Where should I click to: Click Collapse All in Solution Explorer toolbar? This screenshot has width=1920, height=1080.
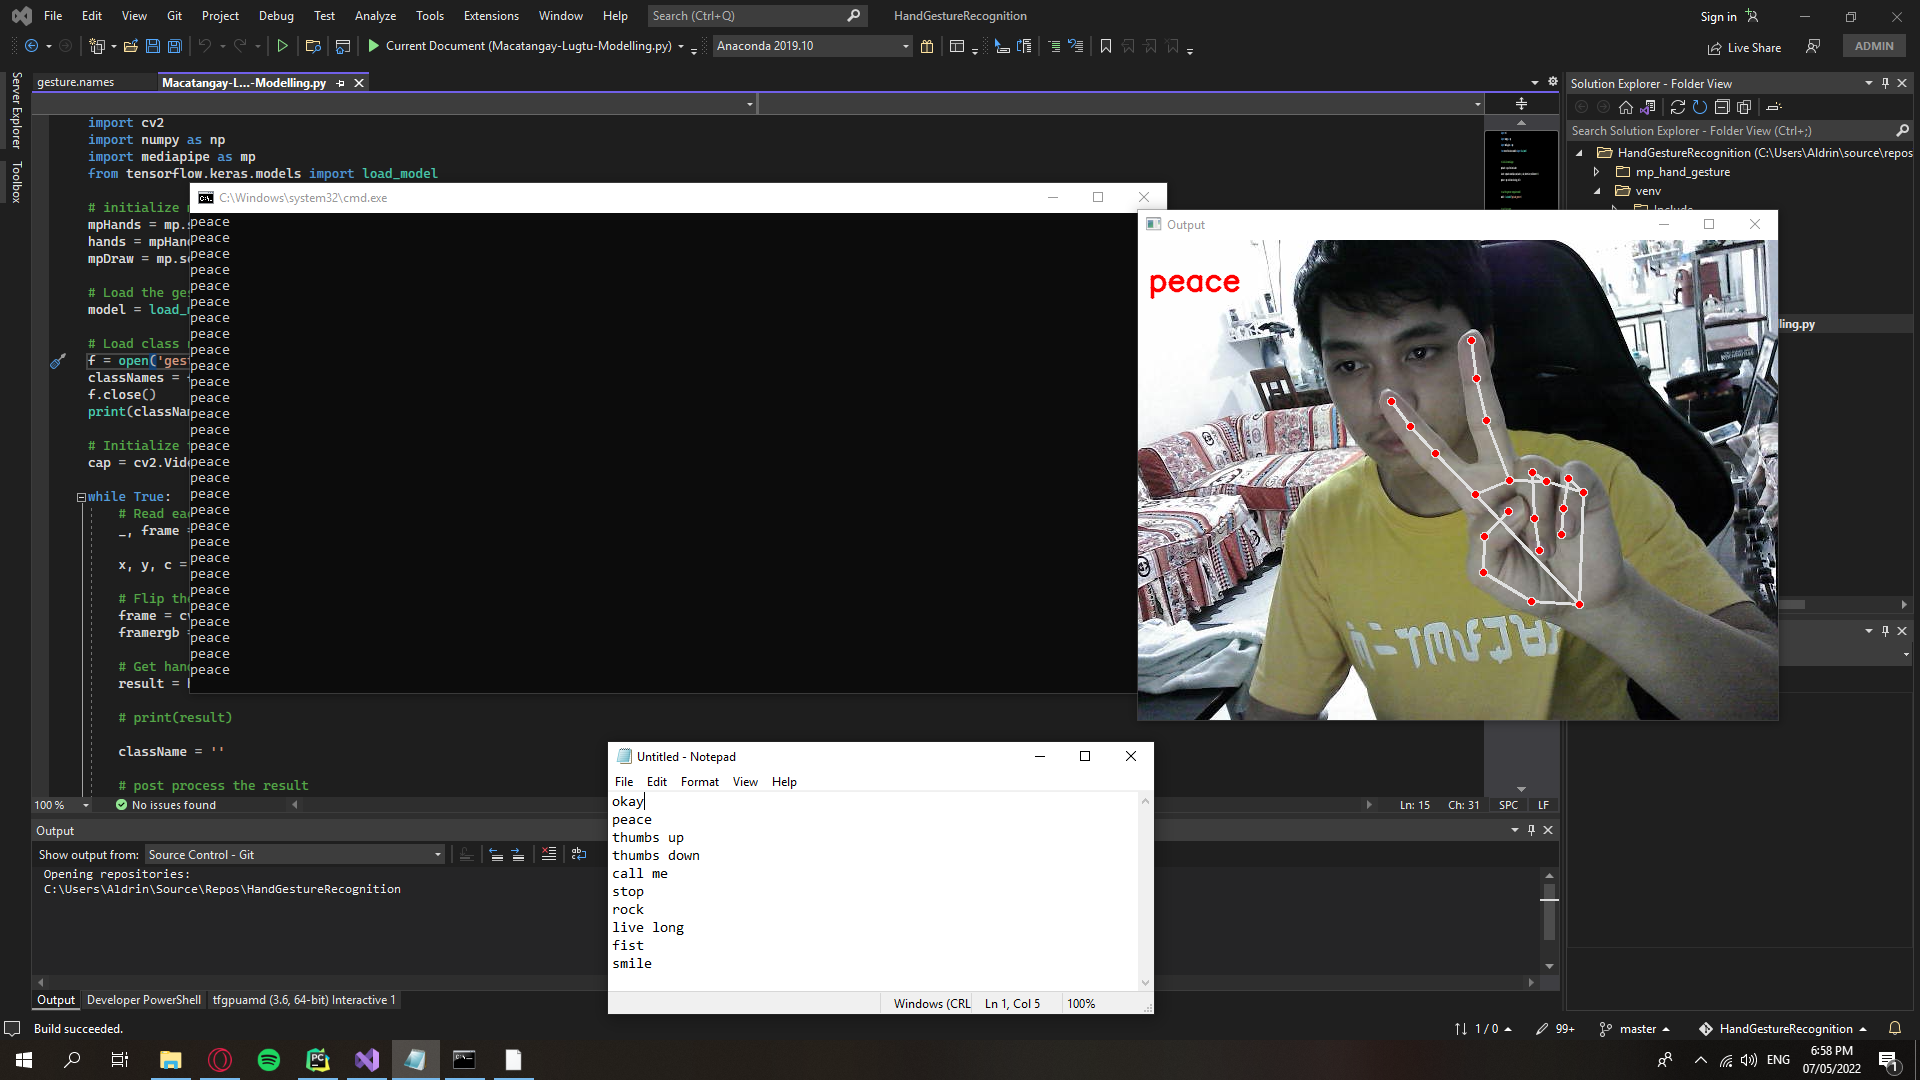(x=1722, y=107)
